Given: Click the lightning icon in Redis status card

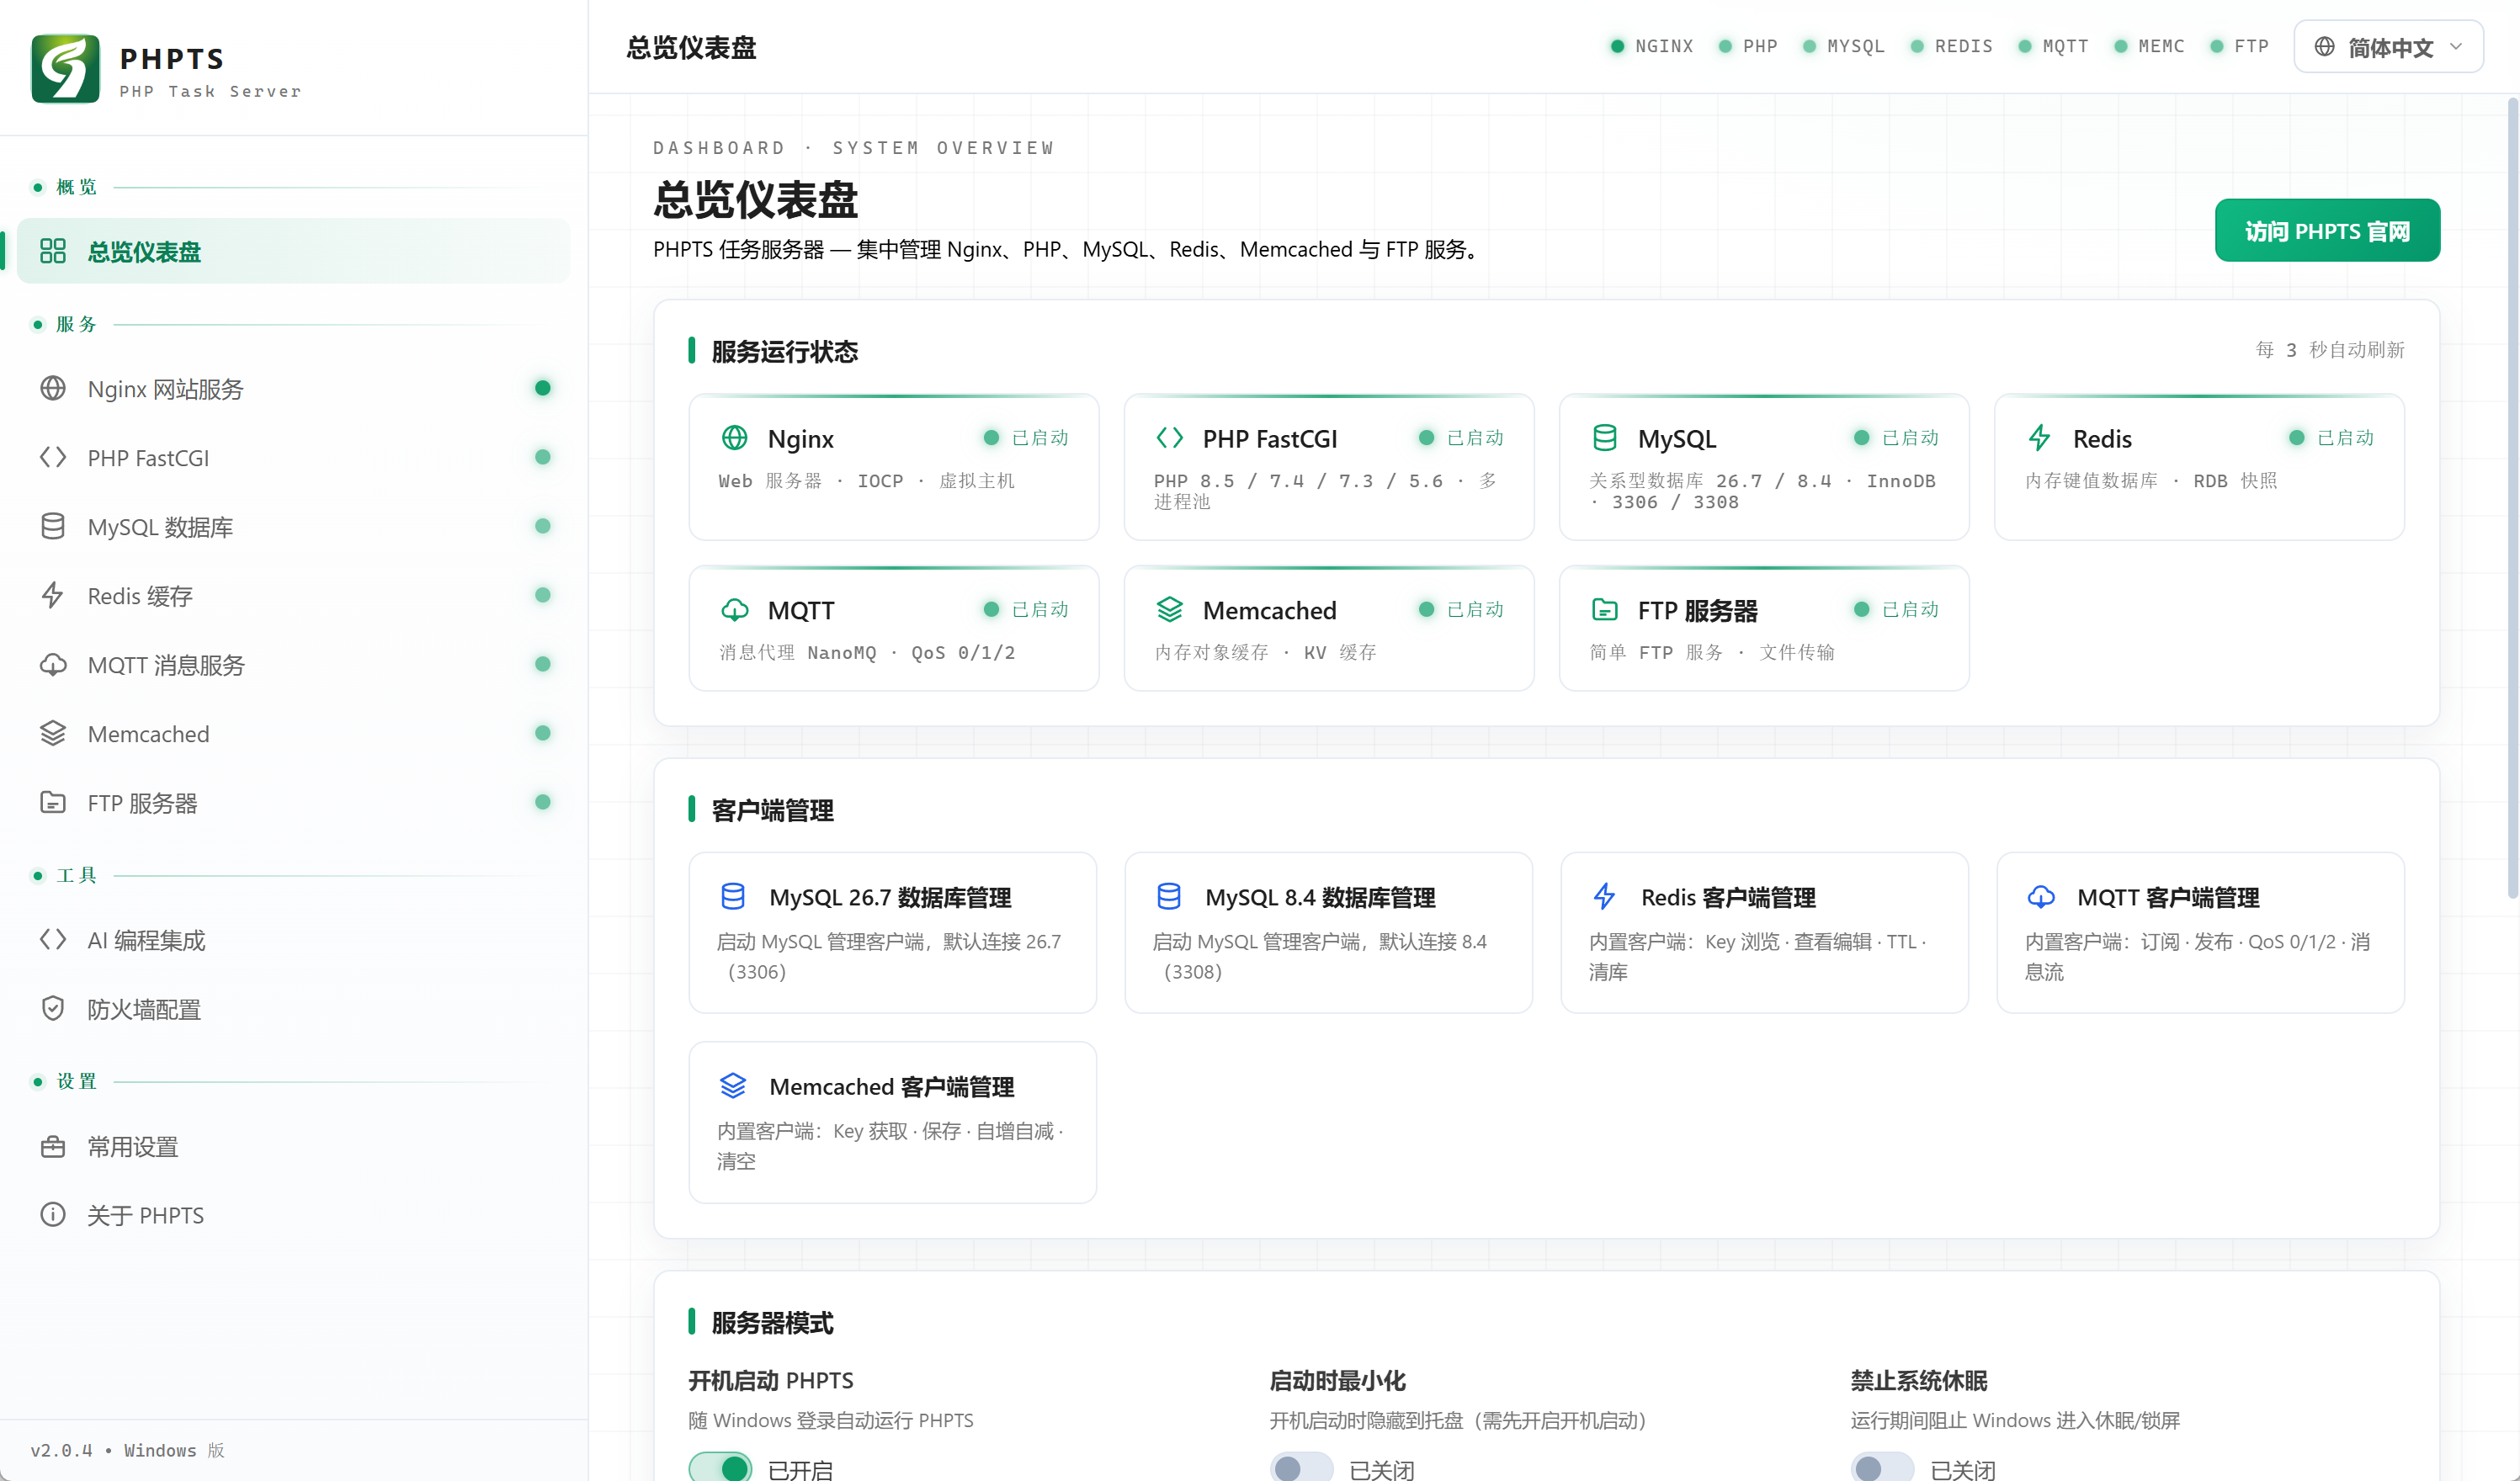Looking at the screenshot, I should (x=2039, y=438).
